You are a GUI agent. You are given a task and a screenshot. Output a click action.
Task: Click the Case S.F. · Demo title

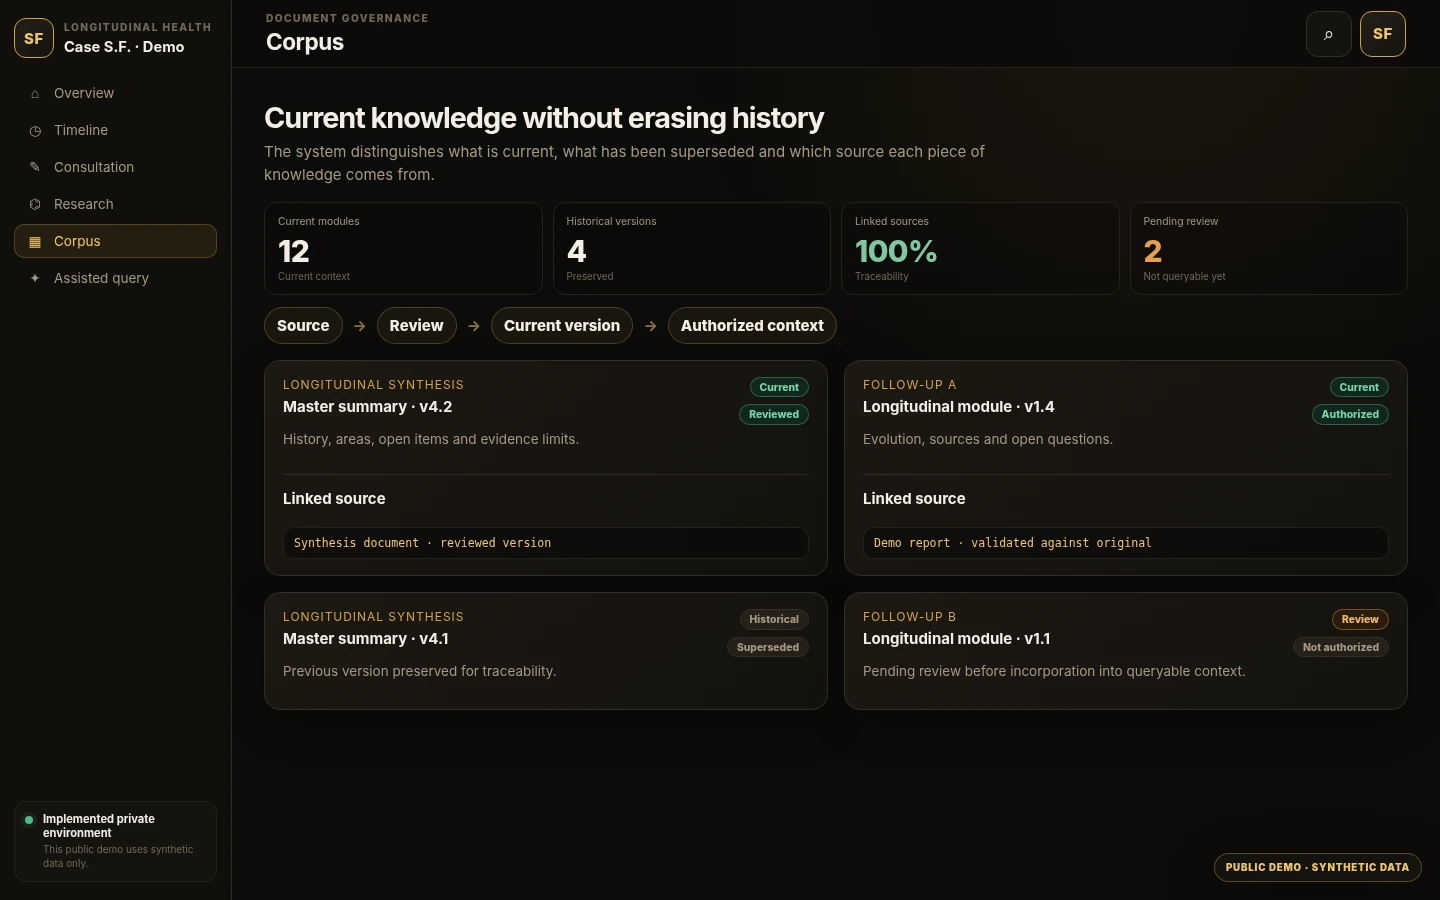click(124, 47)
